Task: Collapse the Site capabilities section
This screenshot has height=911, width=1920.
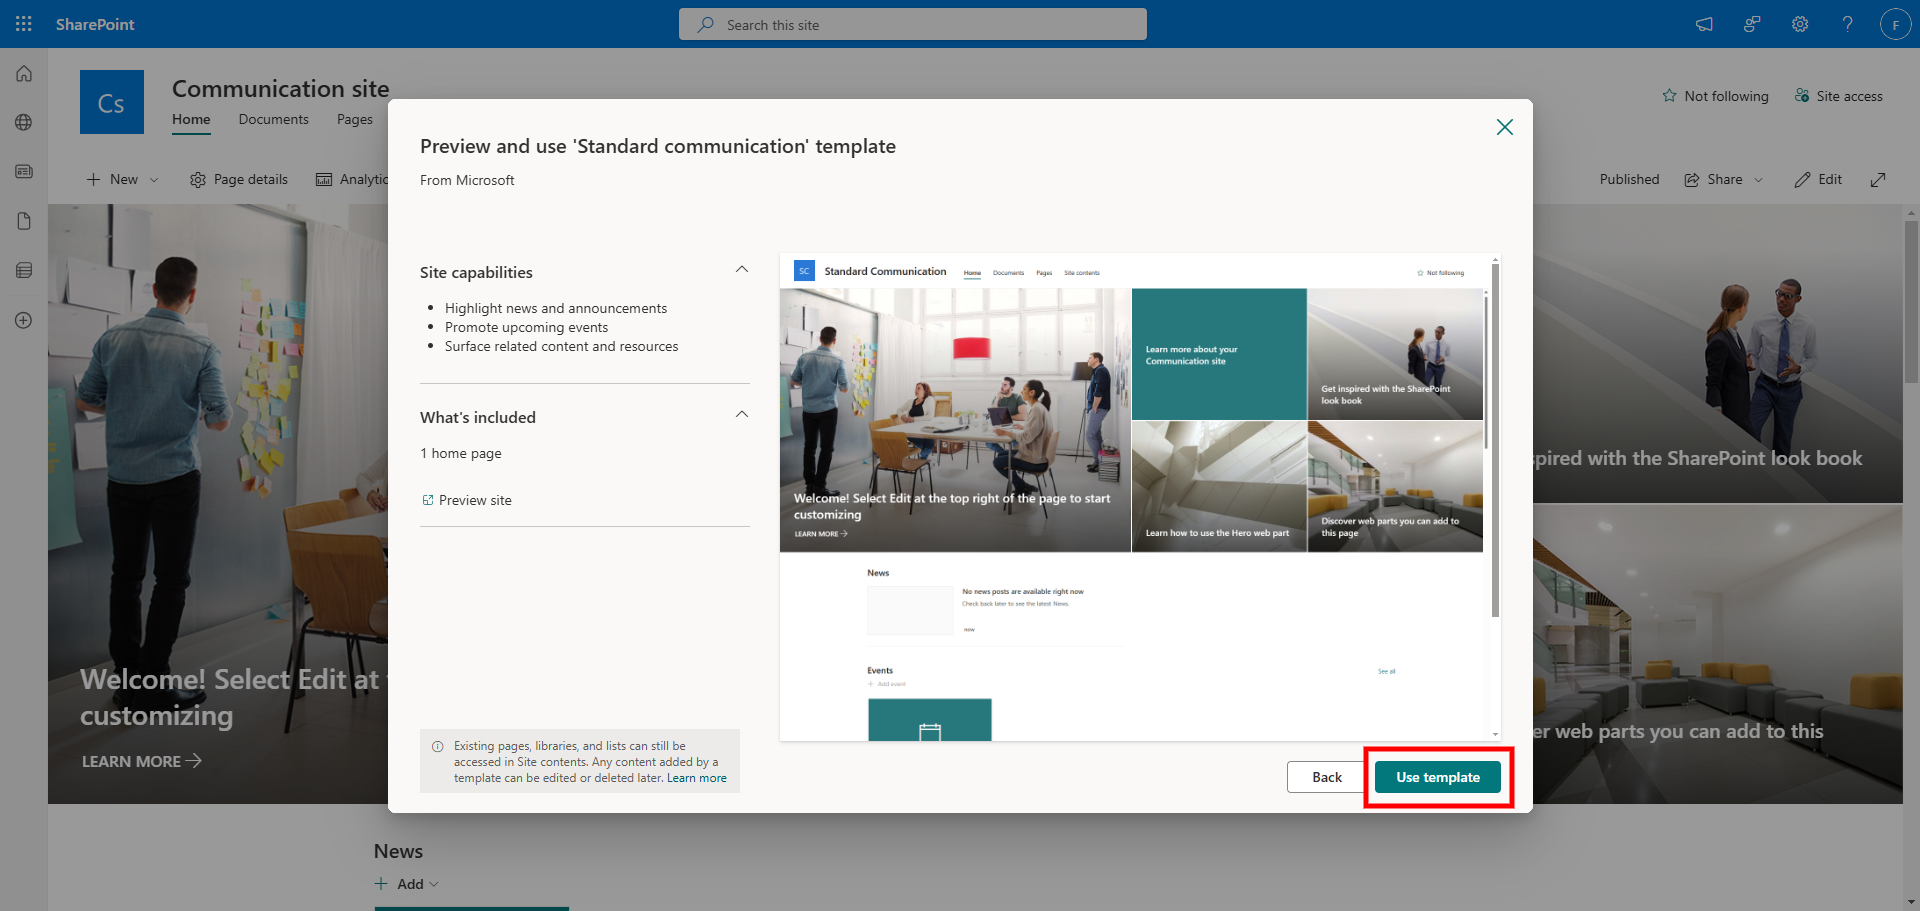Action: [x=742, y=270]
